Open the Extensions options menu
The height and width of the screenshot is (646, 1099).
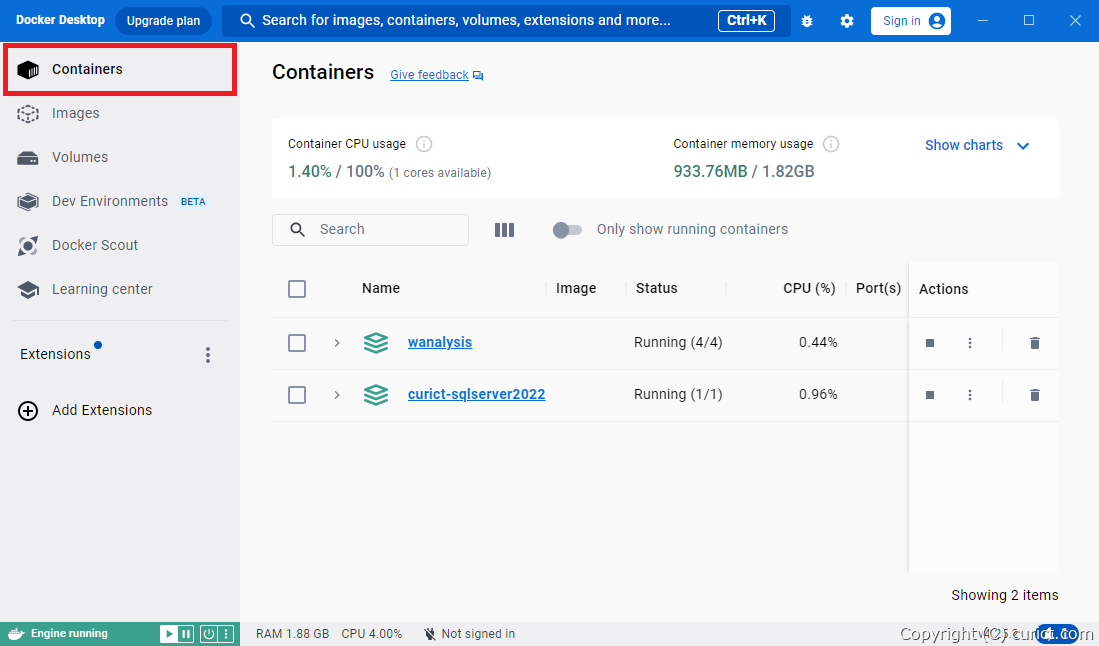(208, 355)
